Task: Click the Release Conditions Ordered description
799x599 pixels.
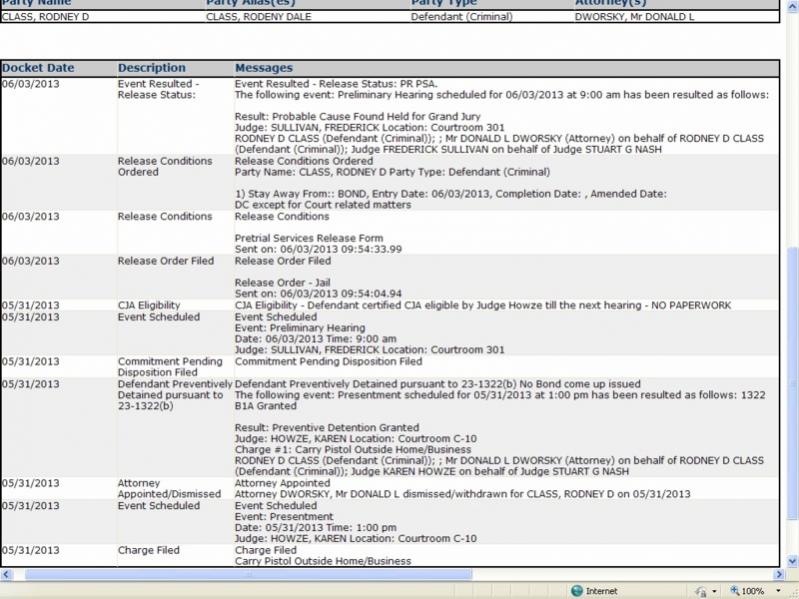Action: (165, 166)
